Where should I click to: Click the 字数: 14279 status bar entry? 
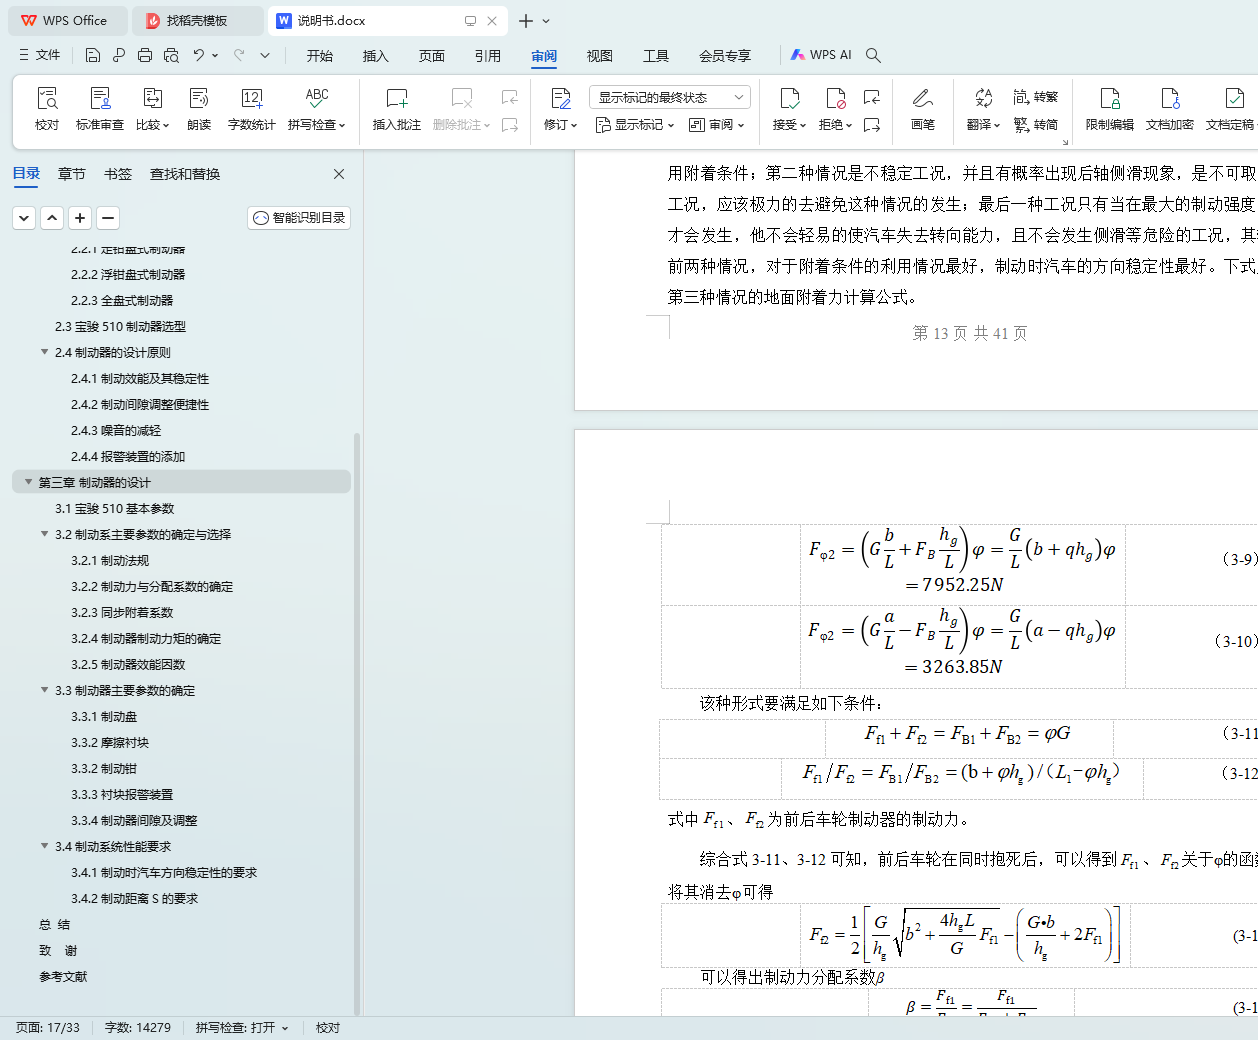[138, 1027]
